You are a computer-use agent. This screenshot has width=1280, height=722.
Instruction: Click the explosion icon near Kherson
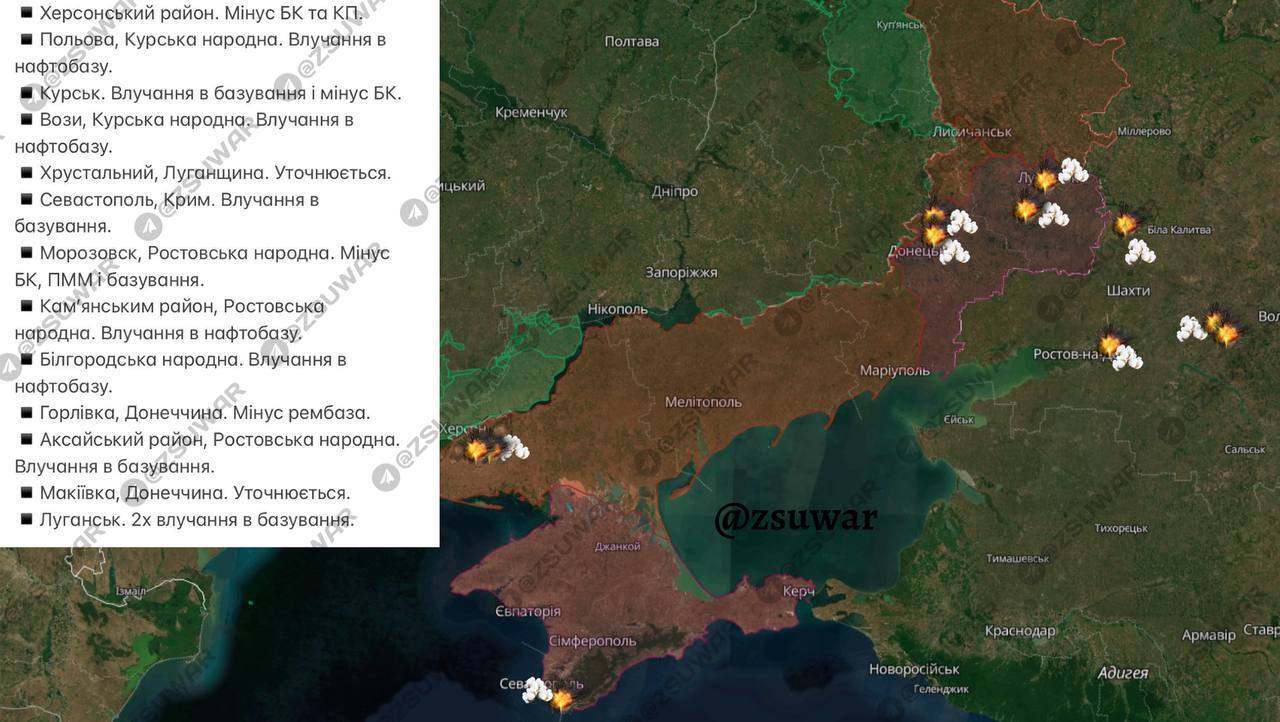pos(479,450)
